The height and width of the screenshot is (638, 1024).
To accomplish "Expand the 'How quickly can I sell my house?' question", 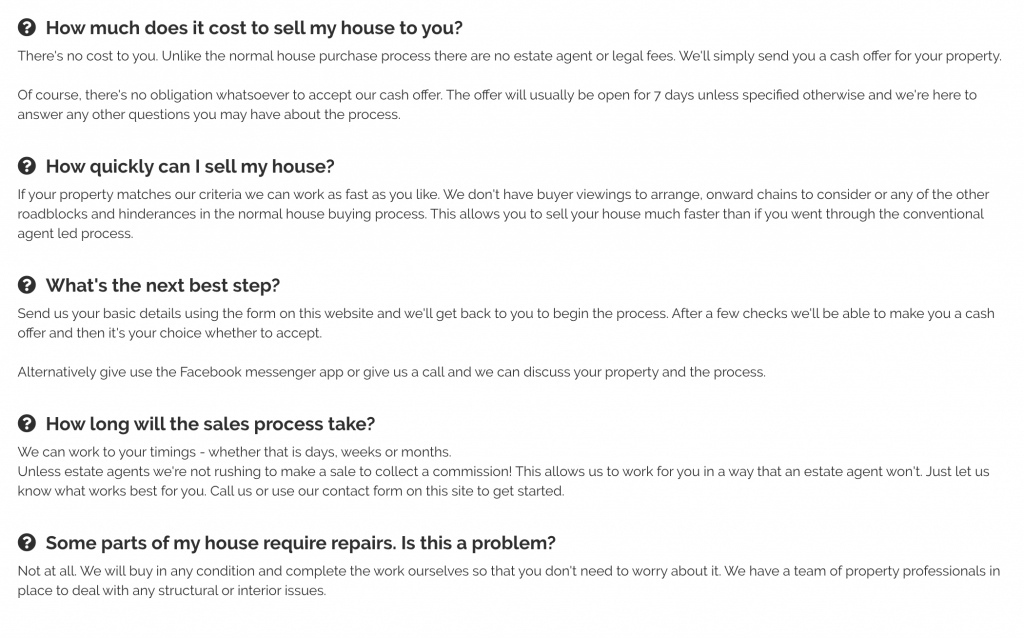I will coord(190,167).
